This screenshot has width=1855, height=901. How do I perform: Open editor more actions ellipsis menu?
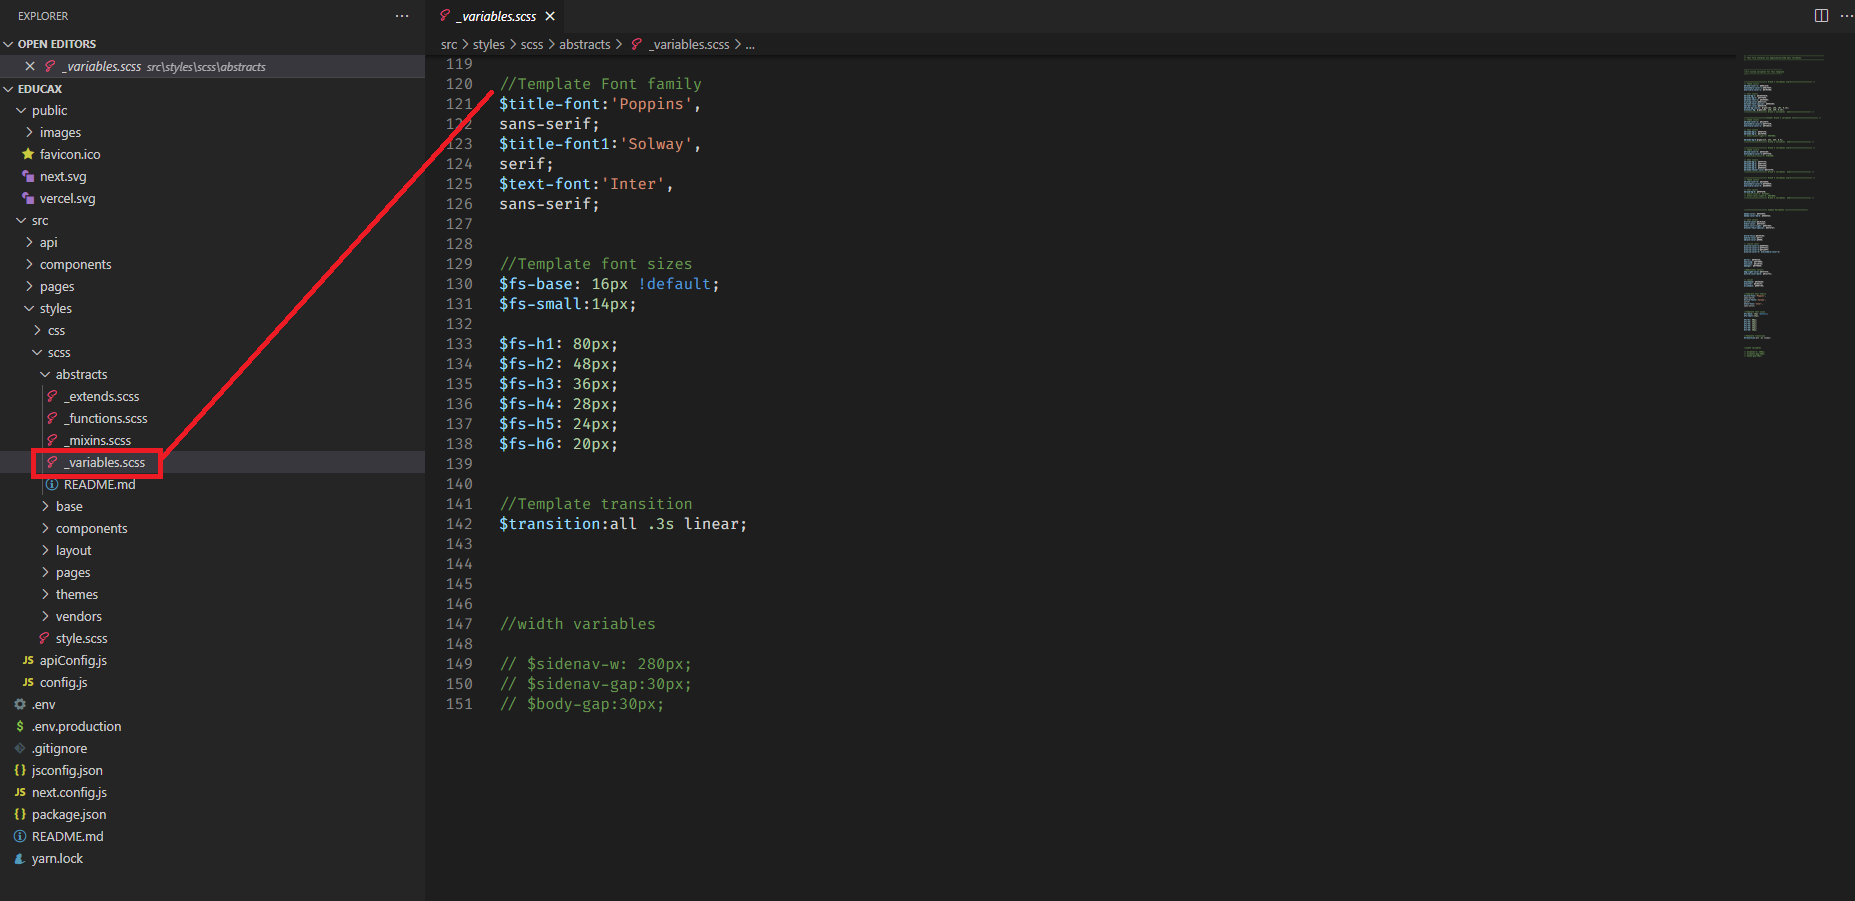(1846, 16)
